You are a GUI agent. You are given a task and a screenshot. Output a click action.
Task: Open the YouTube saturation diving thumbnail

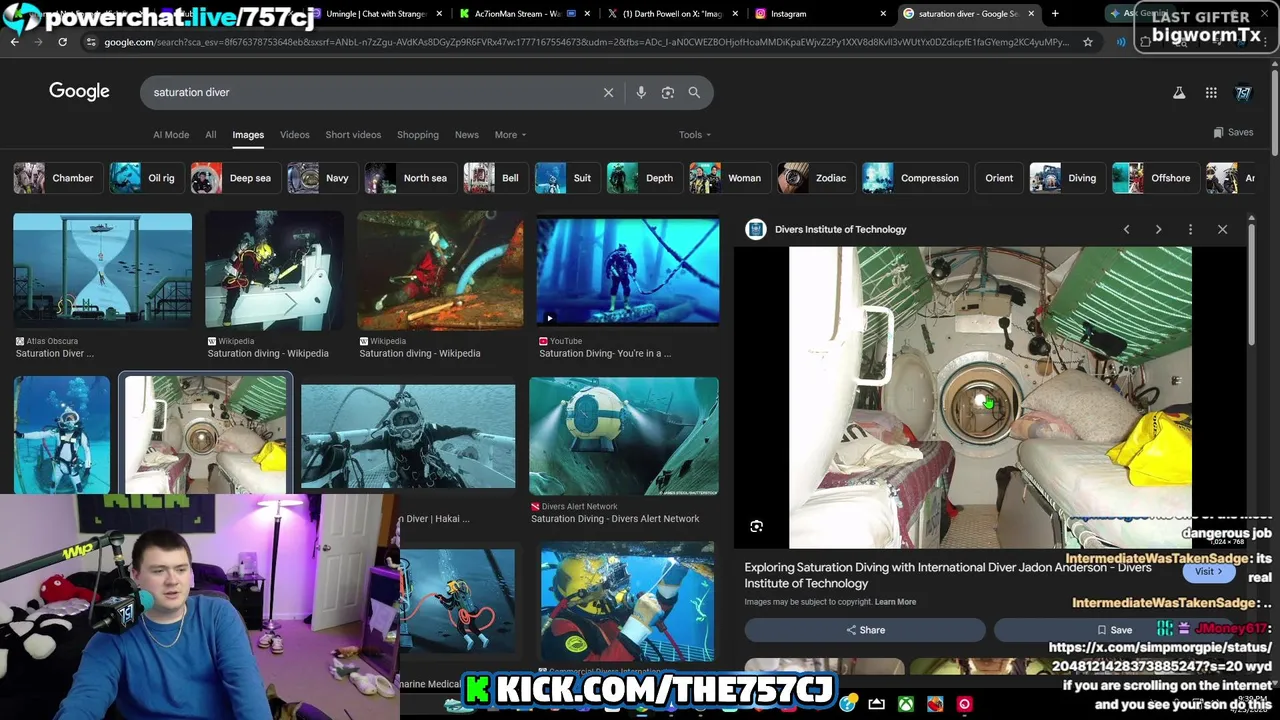click(x=627, y=270)
